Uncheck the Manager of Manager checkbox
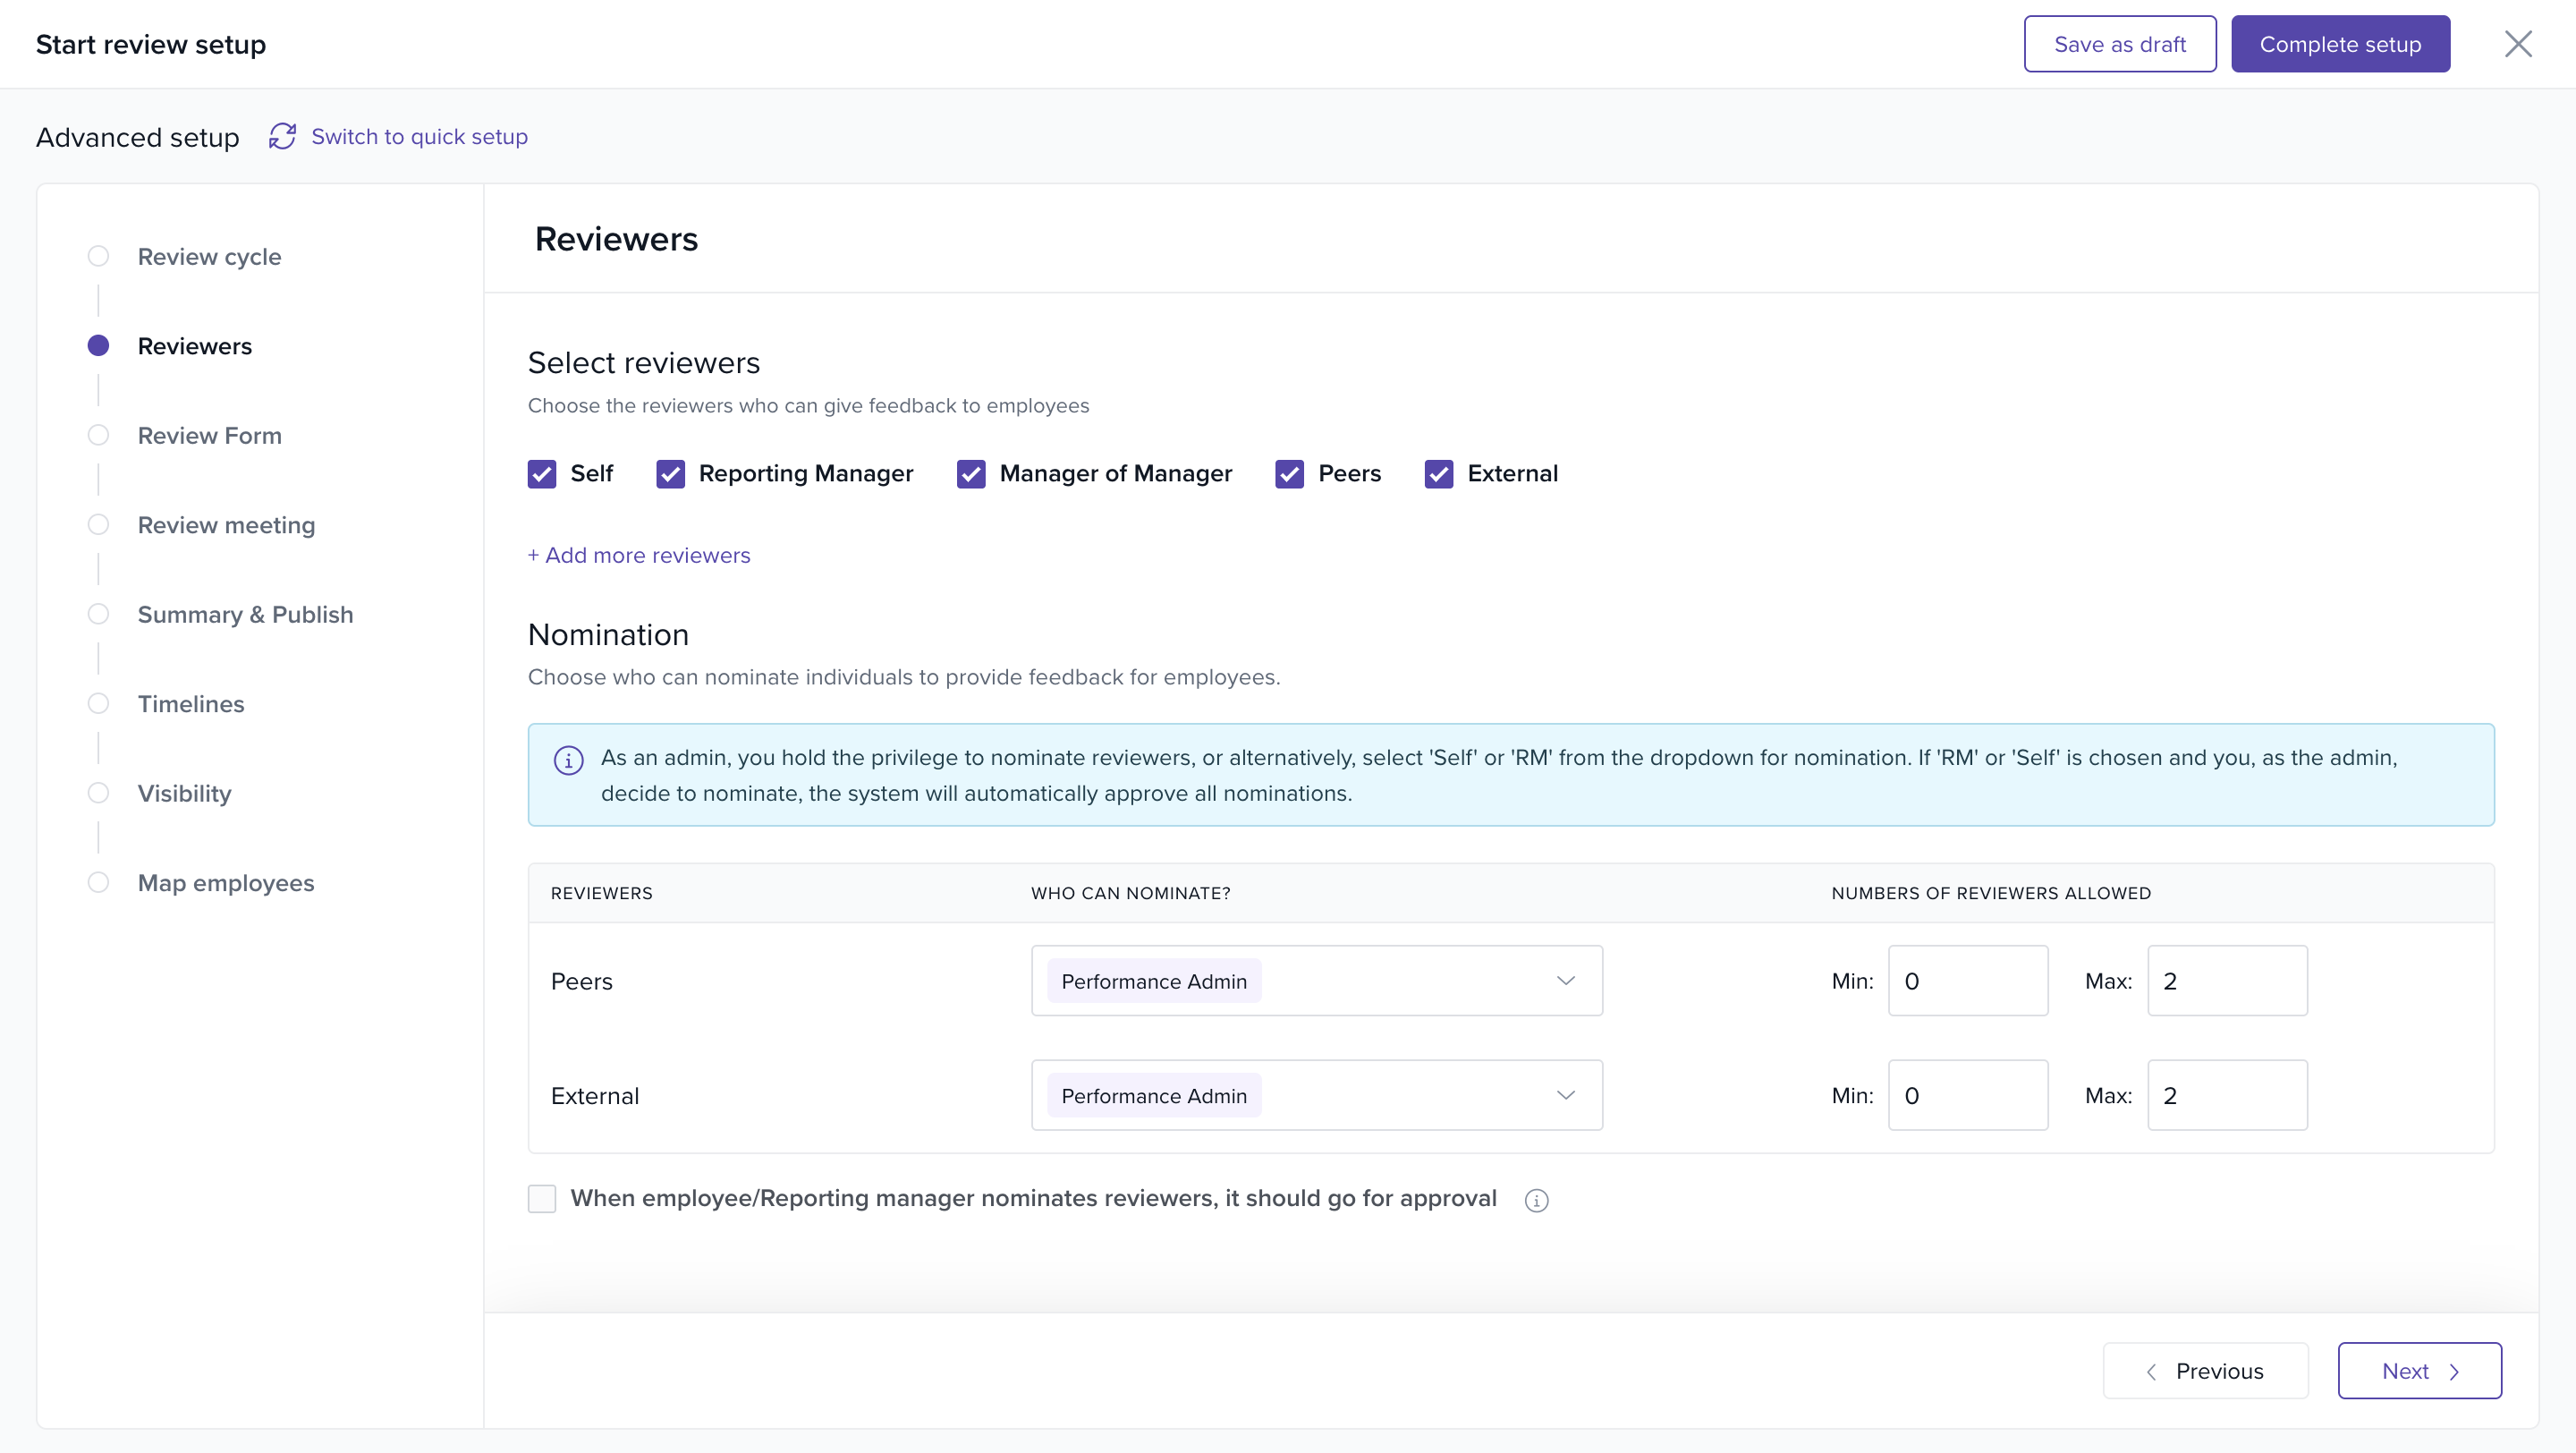The width and height of the screenshot is (2576, 1453). click(x=970, y=474)
